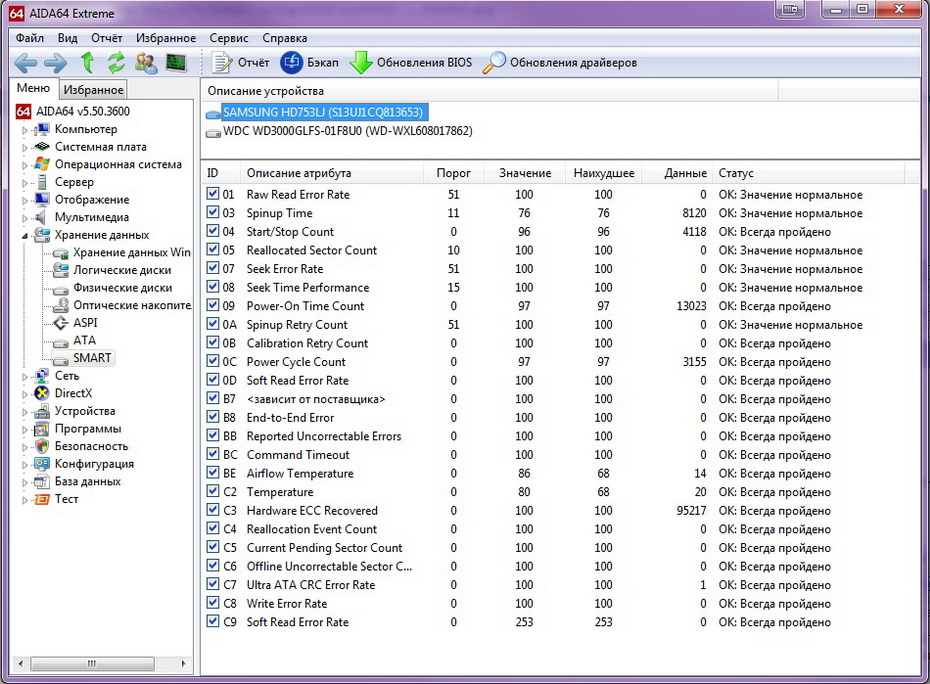Sort by Данные column header
930x684 pixels.
coord(676,173)
